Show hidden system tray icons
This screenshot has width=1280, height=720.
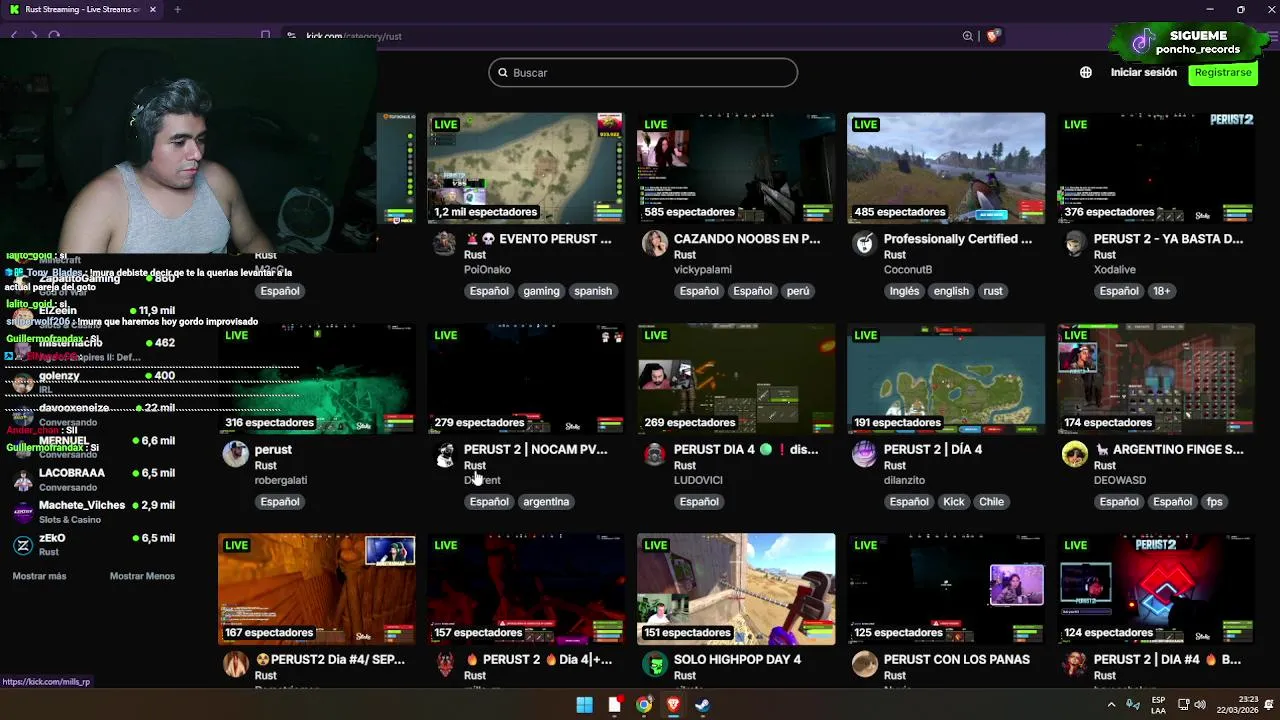click(1111, 705)
